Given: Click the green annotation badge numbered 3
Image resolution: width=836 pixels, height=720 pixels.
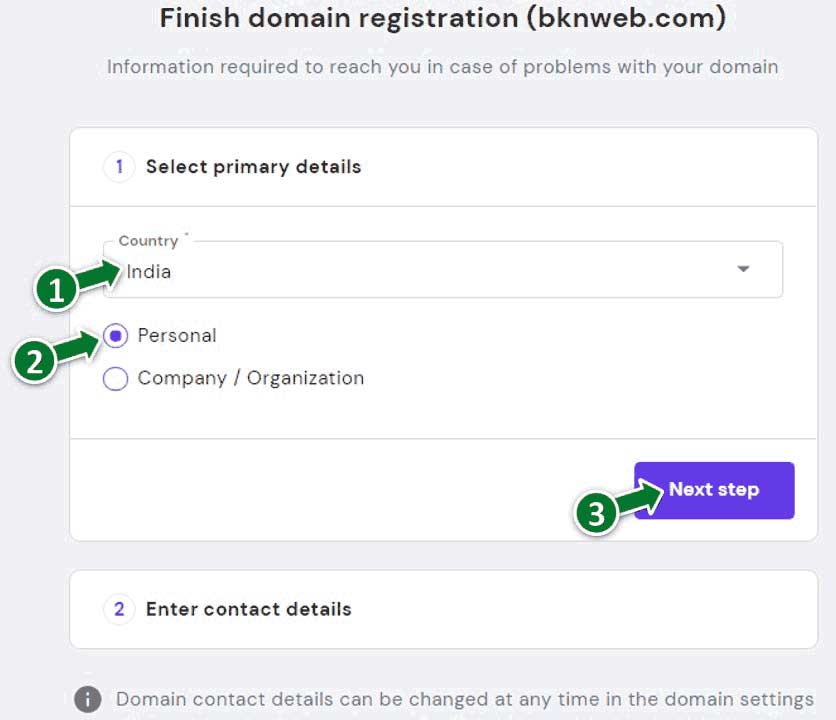Looking at the screenshot, I should click(596, 514).
